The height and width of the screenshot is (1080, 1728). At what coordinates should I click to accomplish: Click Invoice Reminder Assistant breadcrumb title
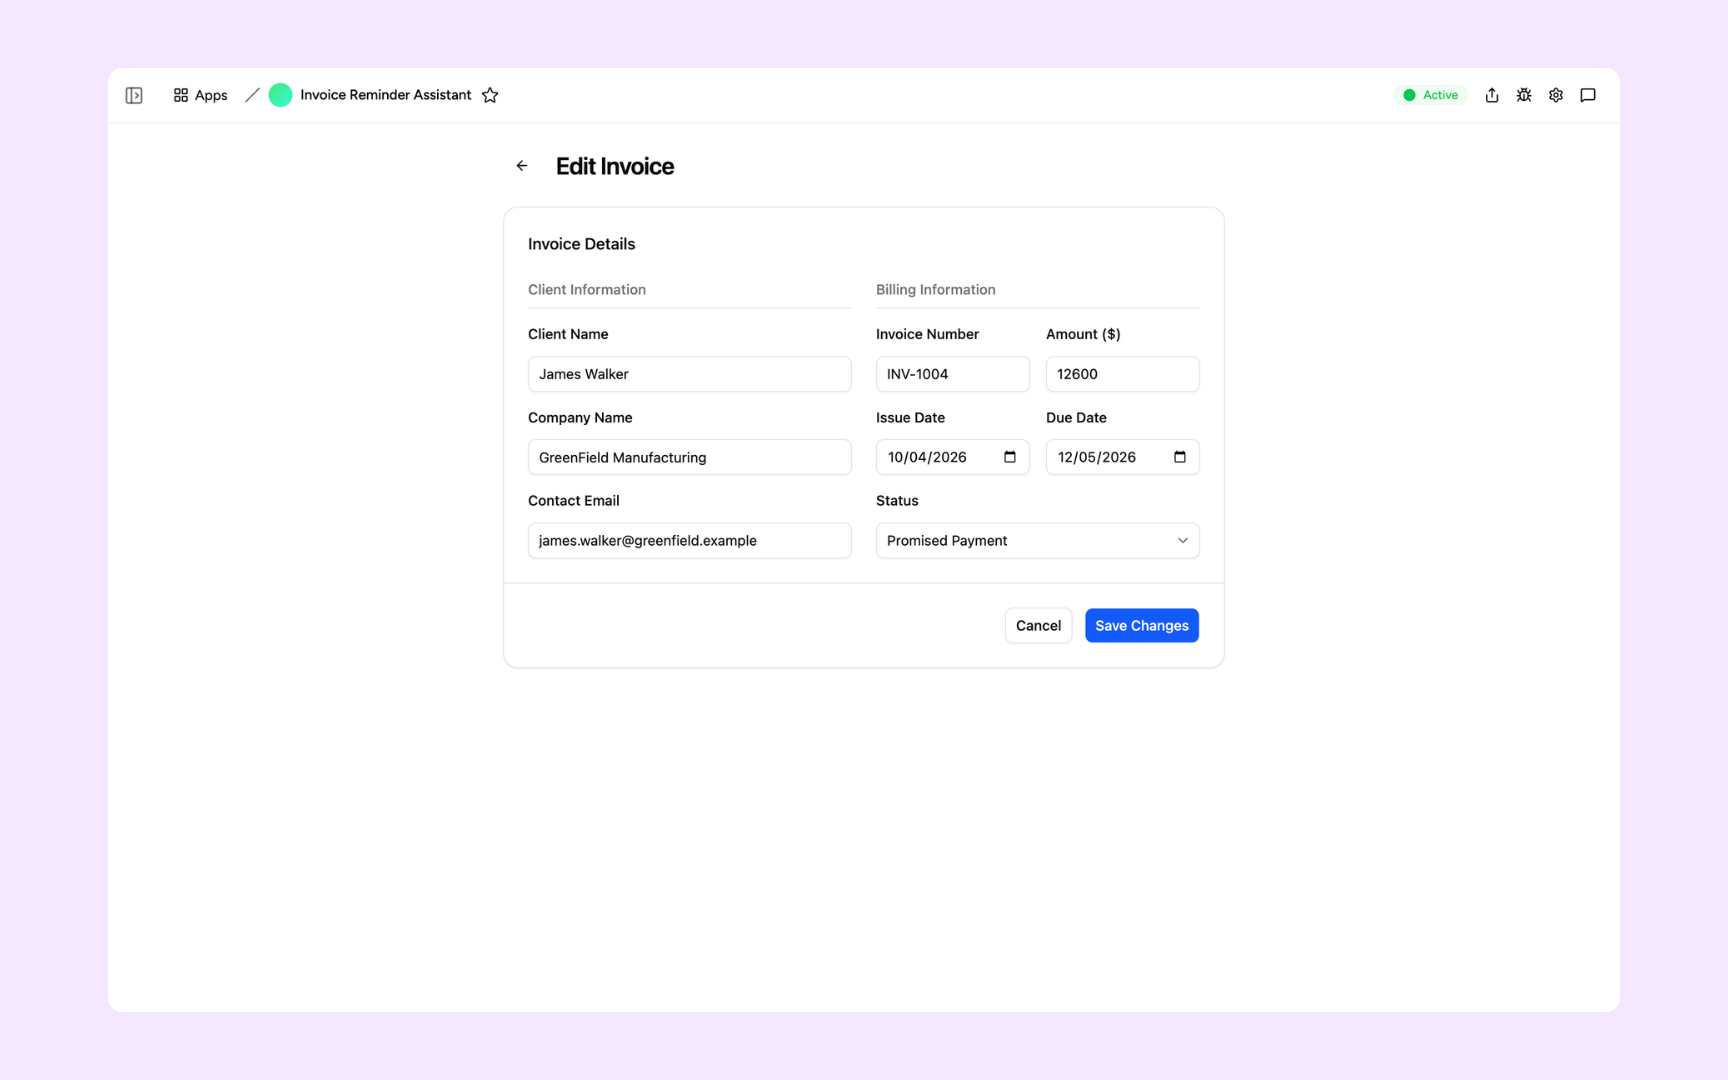(385, 95)
